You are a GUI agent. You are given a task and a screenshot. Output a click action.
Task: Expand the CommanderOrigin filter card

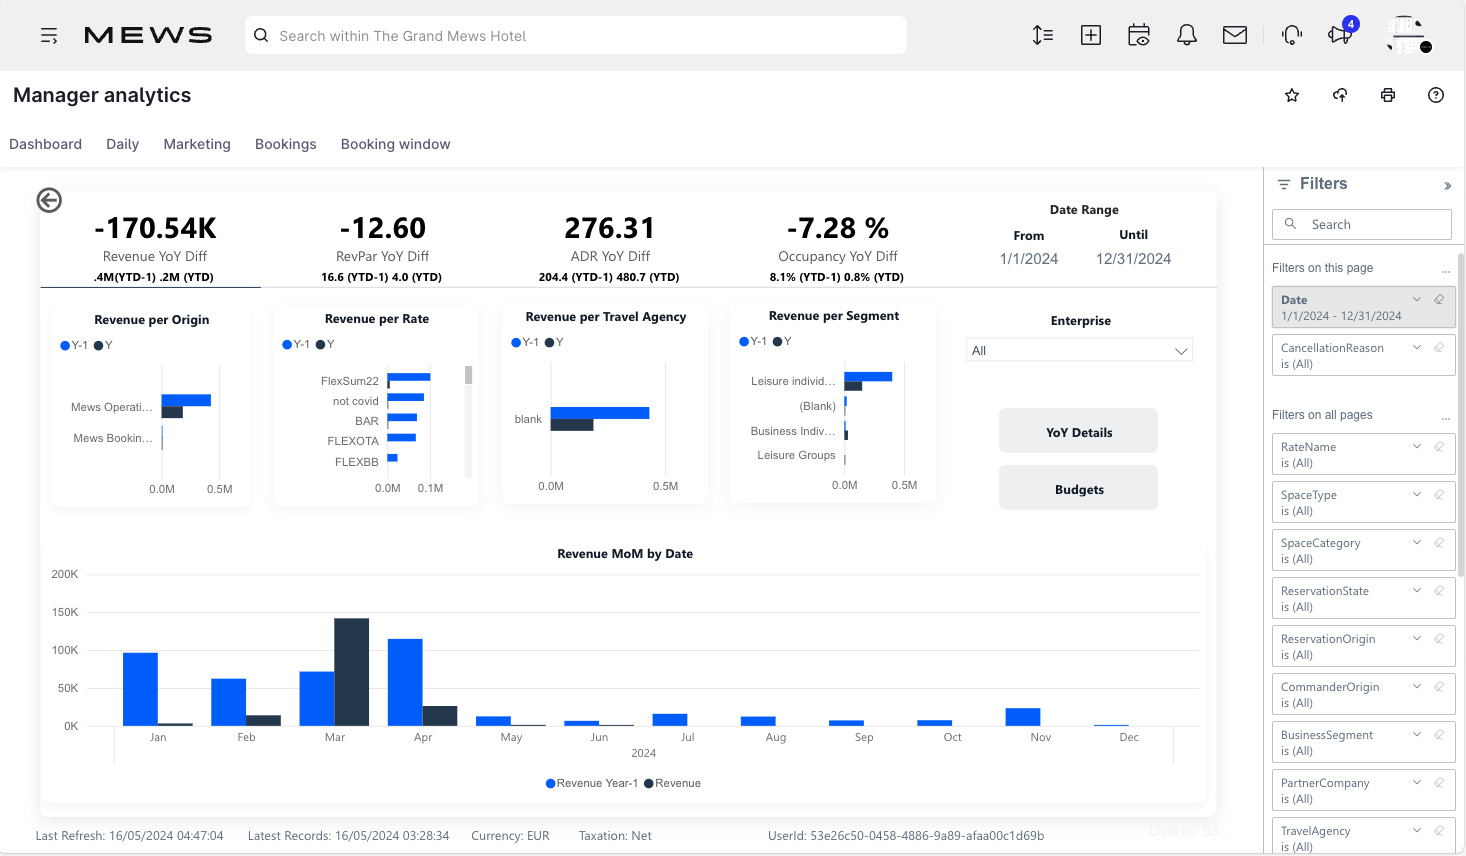[x=1417, y=686]
